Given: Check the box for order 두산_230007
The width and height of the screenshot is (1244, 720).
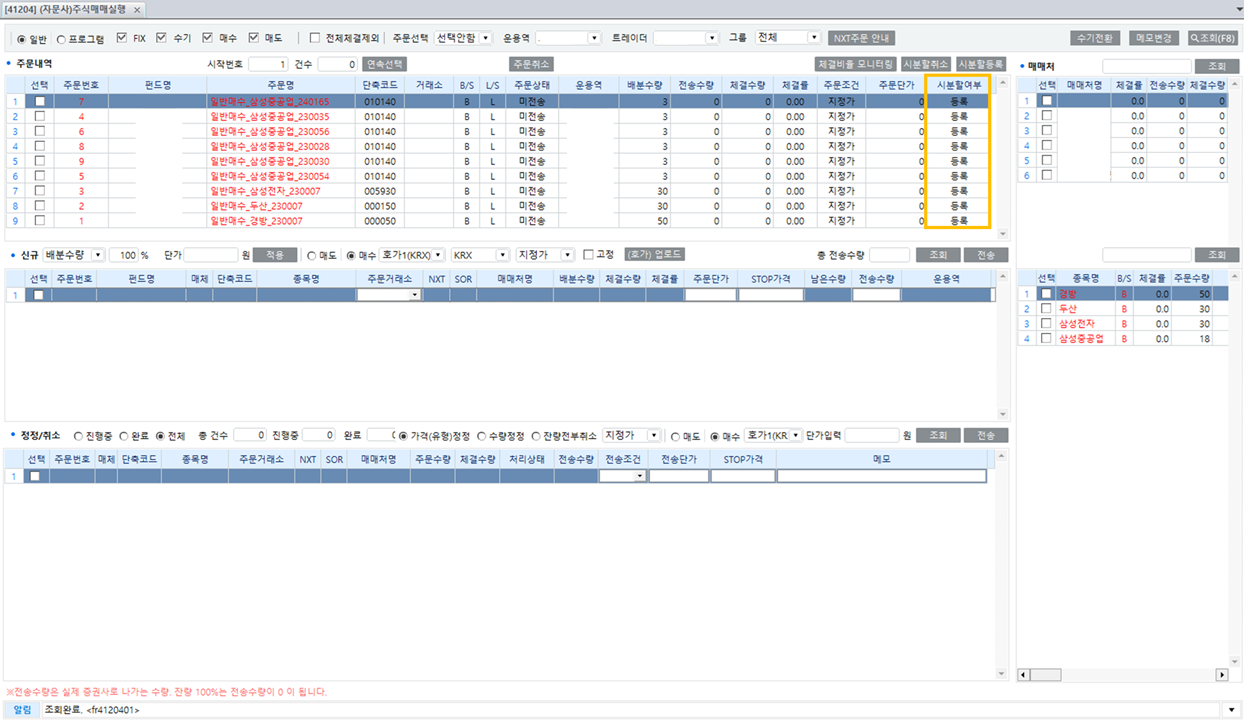Looking at the screenshot, I should coord(40,205).
